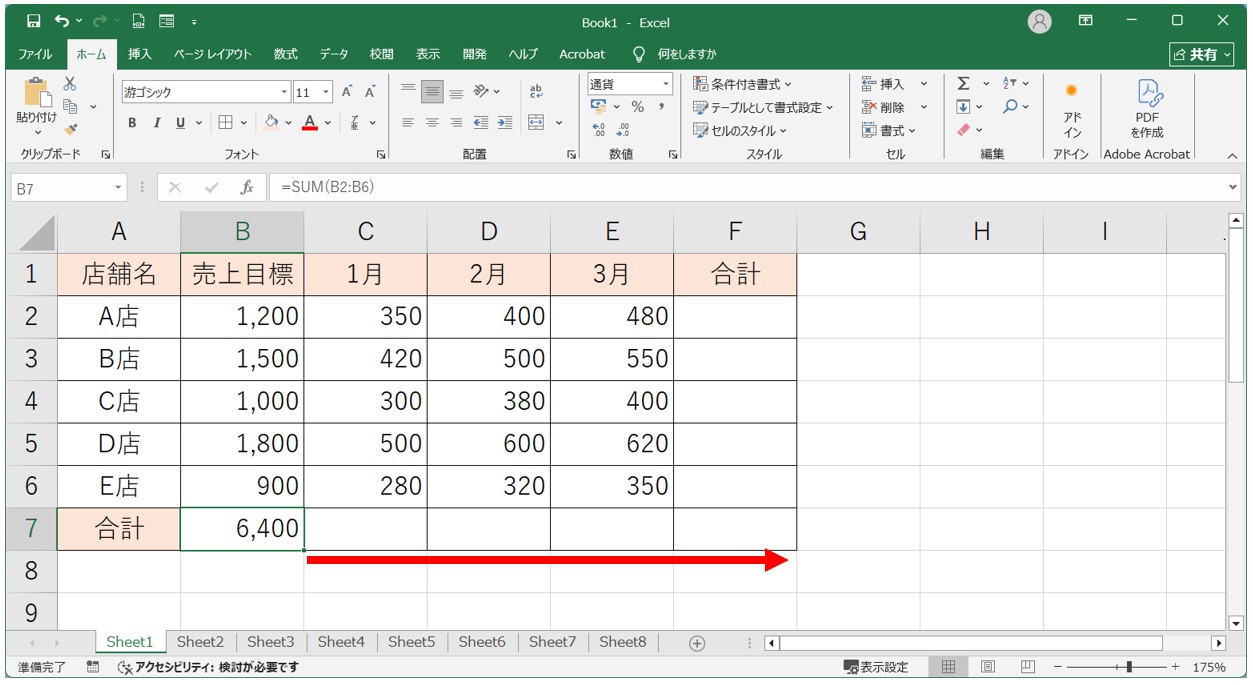The image size is (1253, 685).
Task: Click the Name Box showing B7
Action: point(68,187)
